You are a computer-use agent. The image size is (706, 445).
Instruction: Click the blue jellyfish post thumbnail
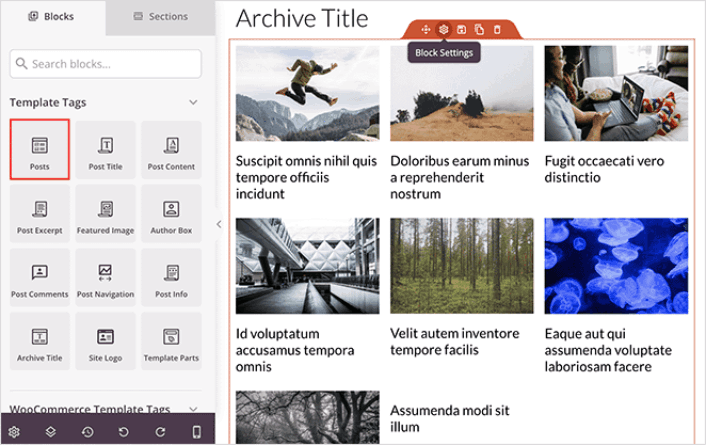(616, 266)
